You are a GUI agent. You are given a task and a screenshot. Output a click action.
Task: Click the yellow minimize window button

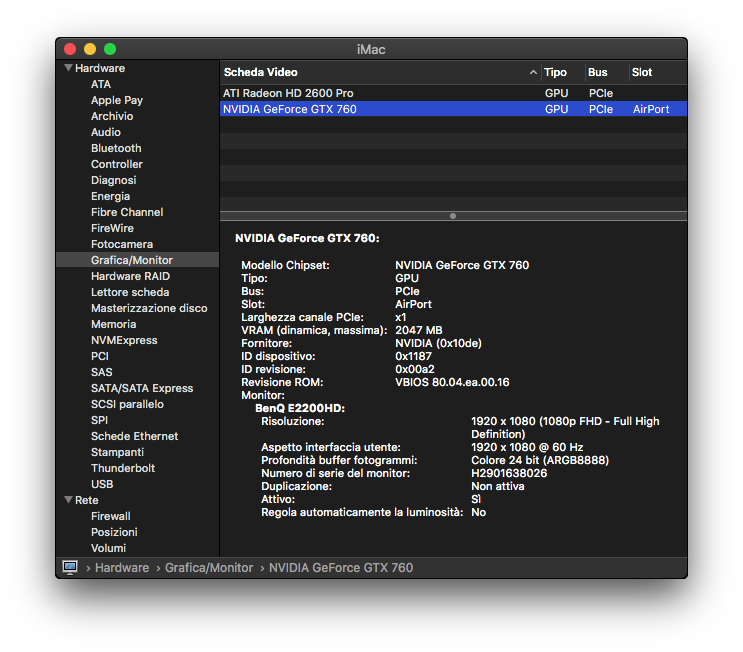tap(90, 49)
